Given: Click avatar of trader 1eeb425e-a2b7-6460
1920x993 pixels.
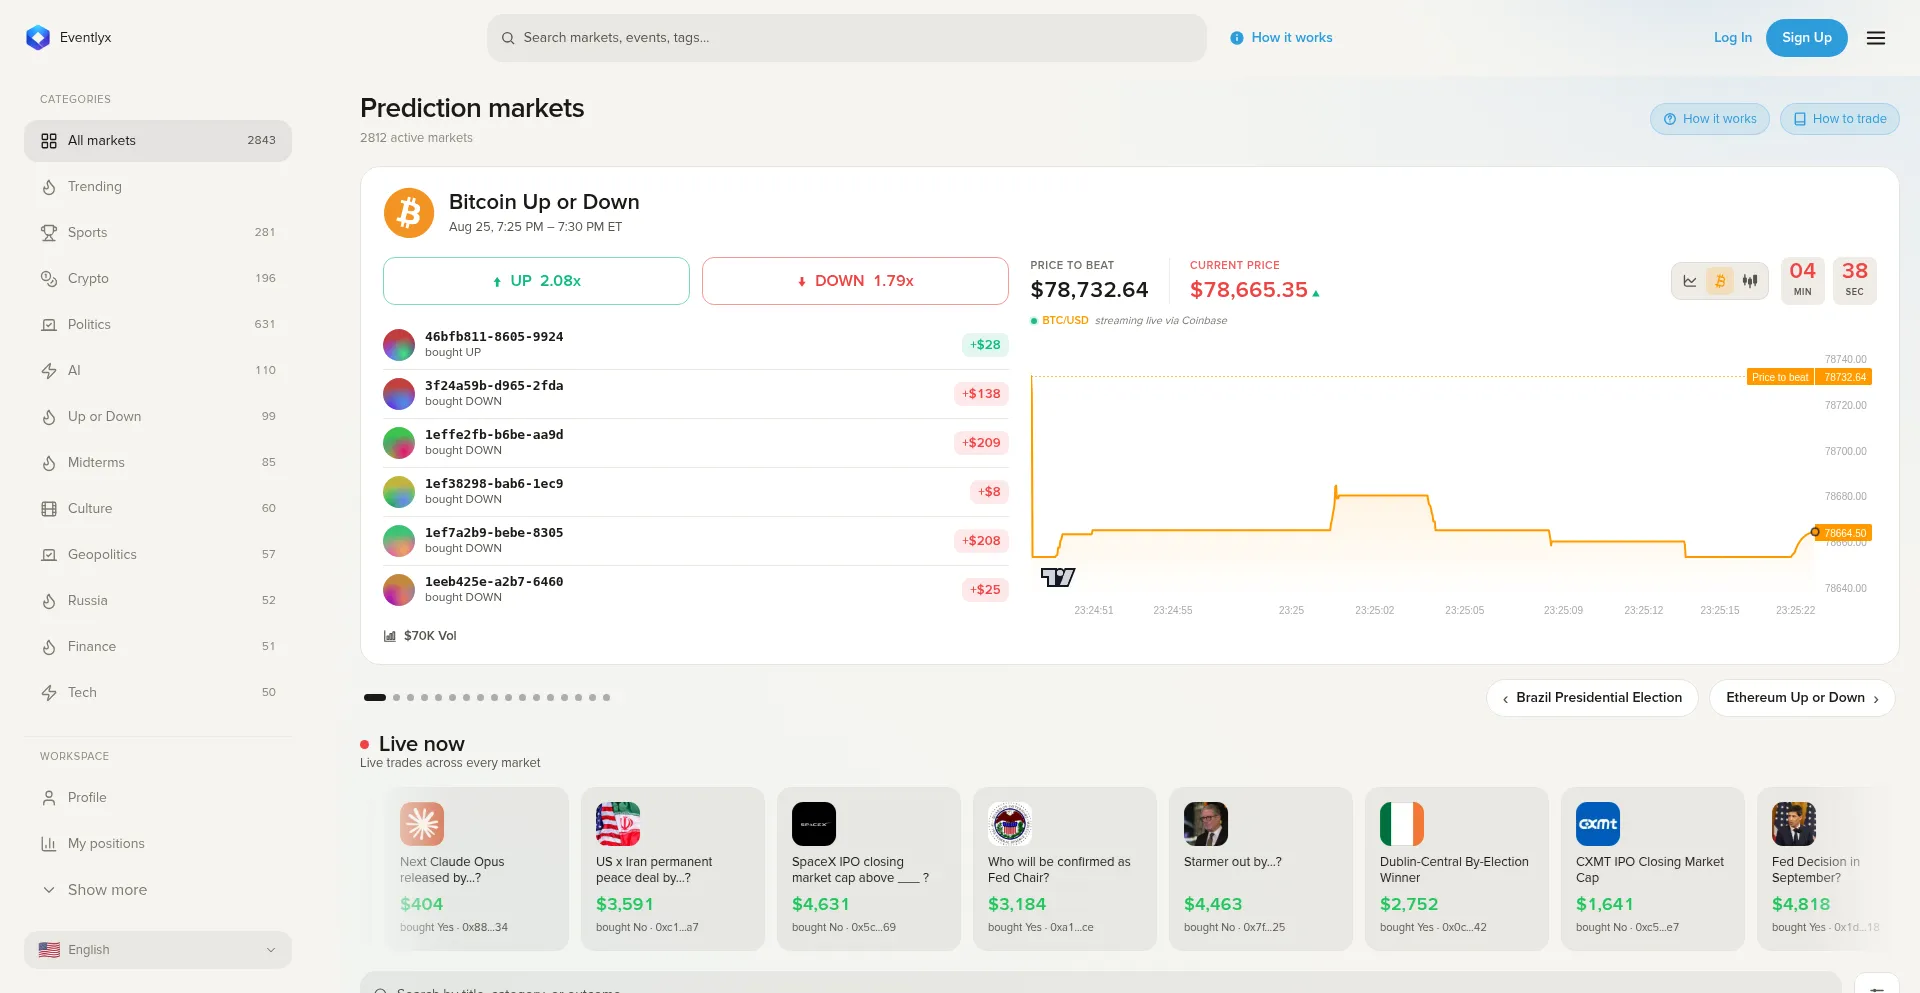Looking at the screenshot, I should (399, 590).
